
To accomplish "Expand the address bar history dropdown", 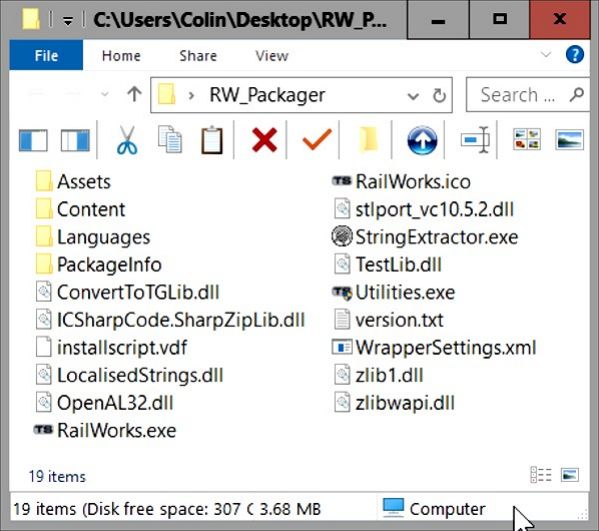I will 413,96.
